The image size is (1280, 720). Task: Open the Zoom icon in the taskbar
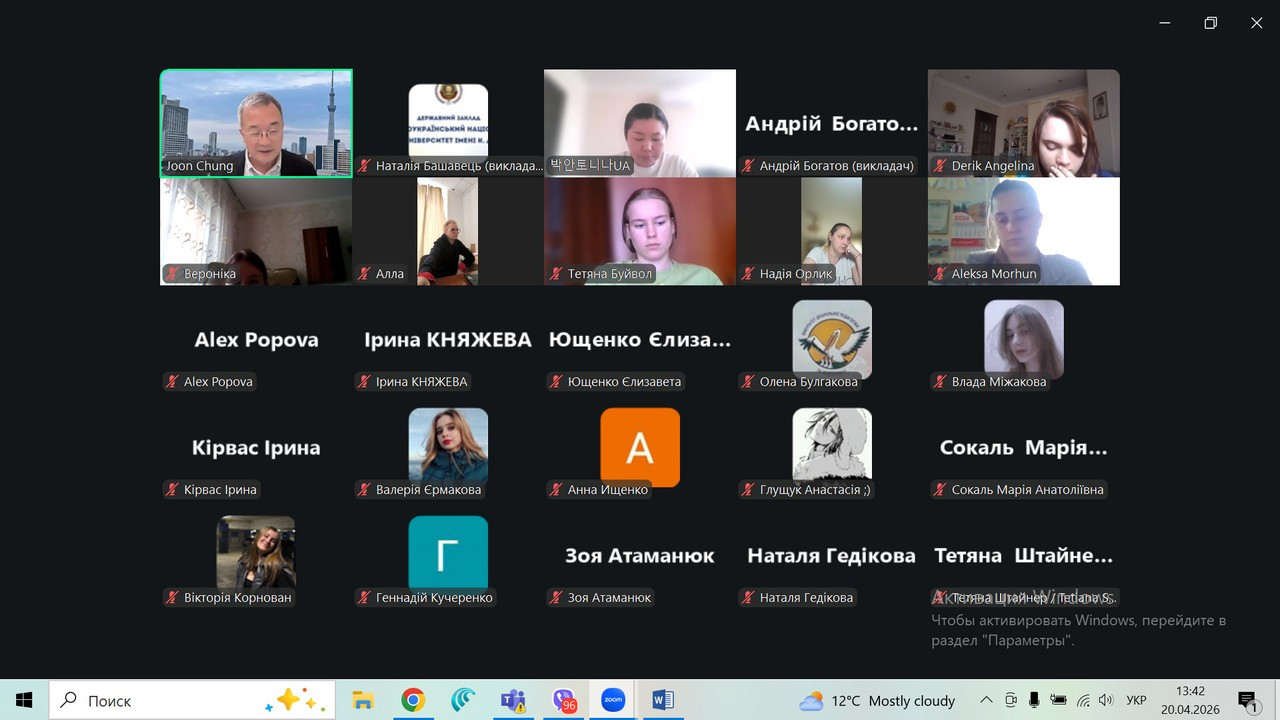tap(613, 700)
